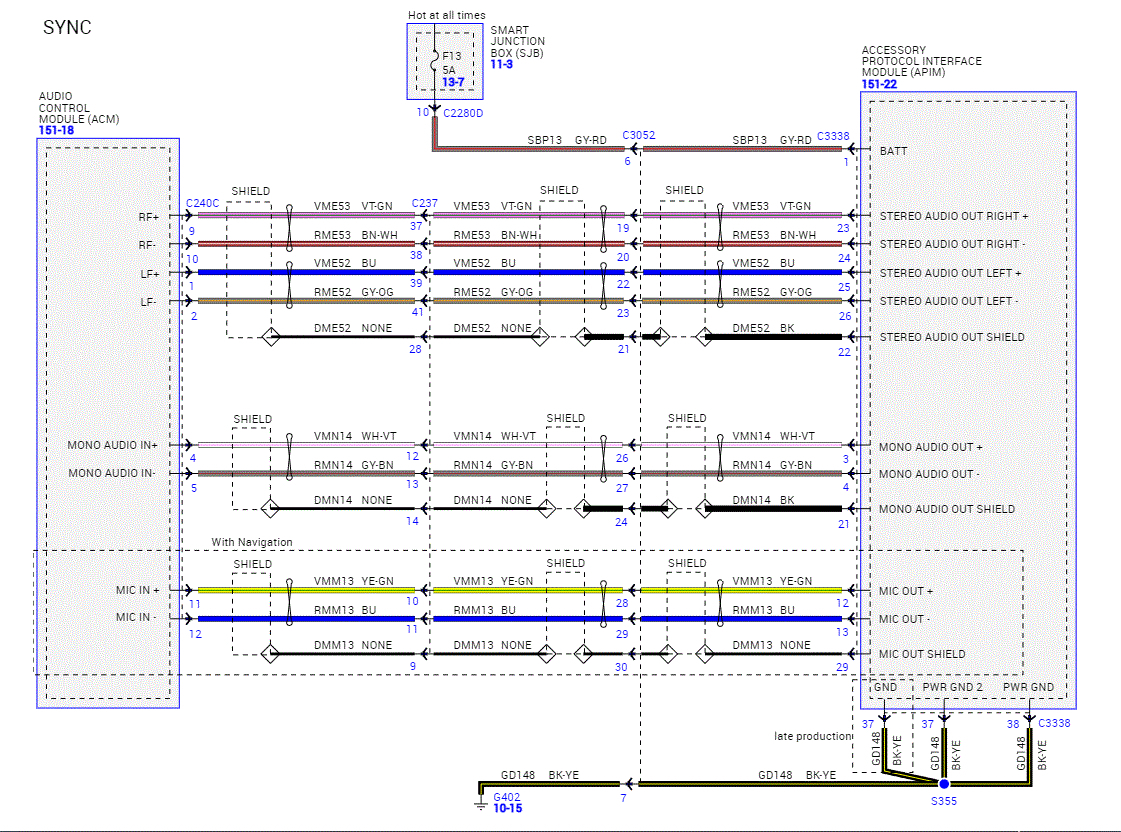Click the RF+ pin label

(x=149, y=217)
